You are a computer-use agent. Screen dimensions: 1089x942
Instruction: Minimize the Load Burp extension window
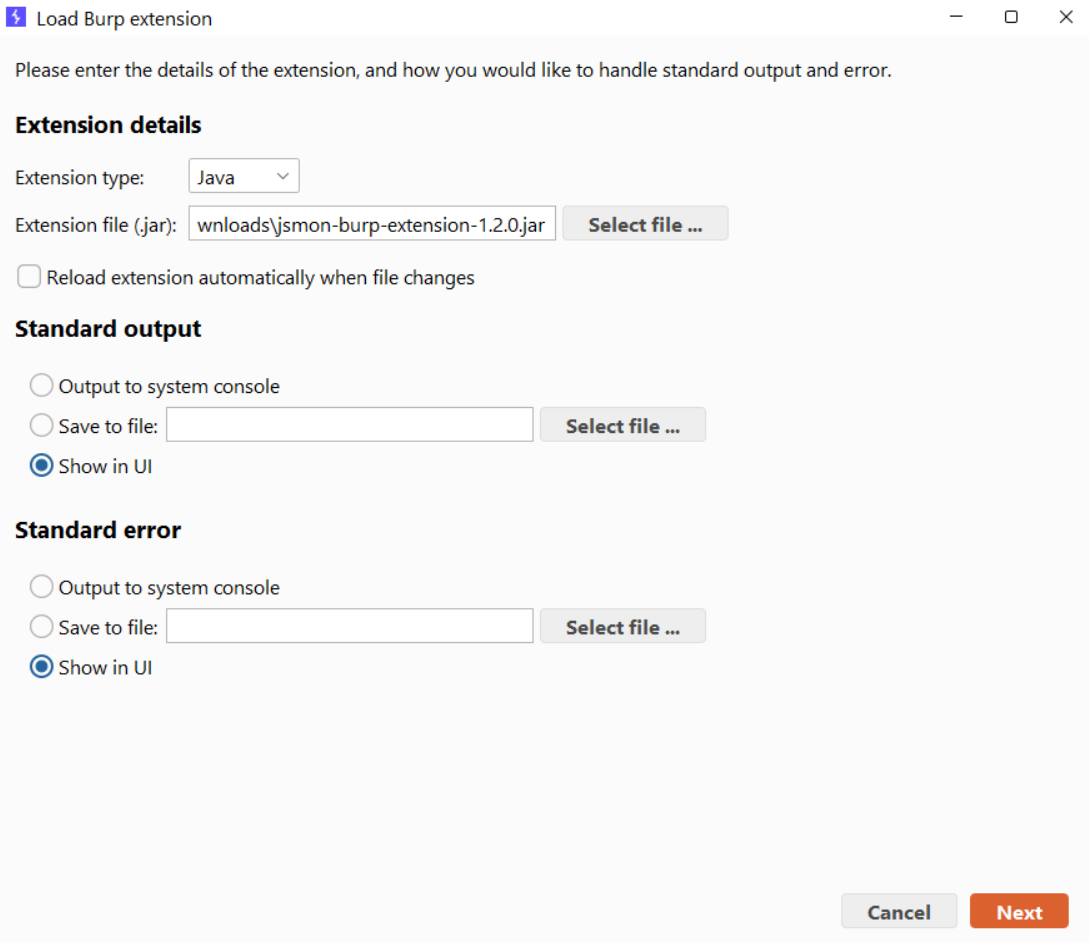tap(957, 18)
